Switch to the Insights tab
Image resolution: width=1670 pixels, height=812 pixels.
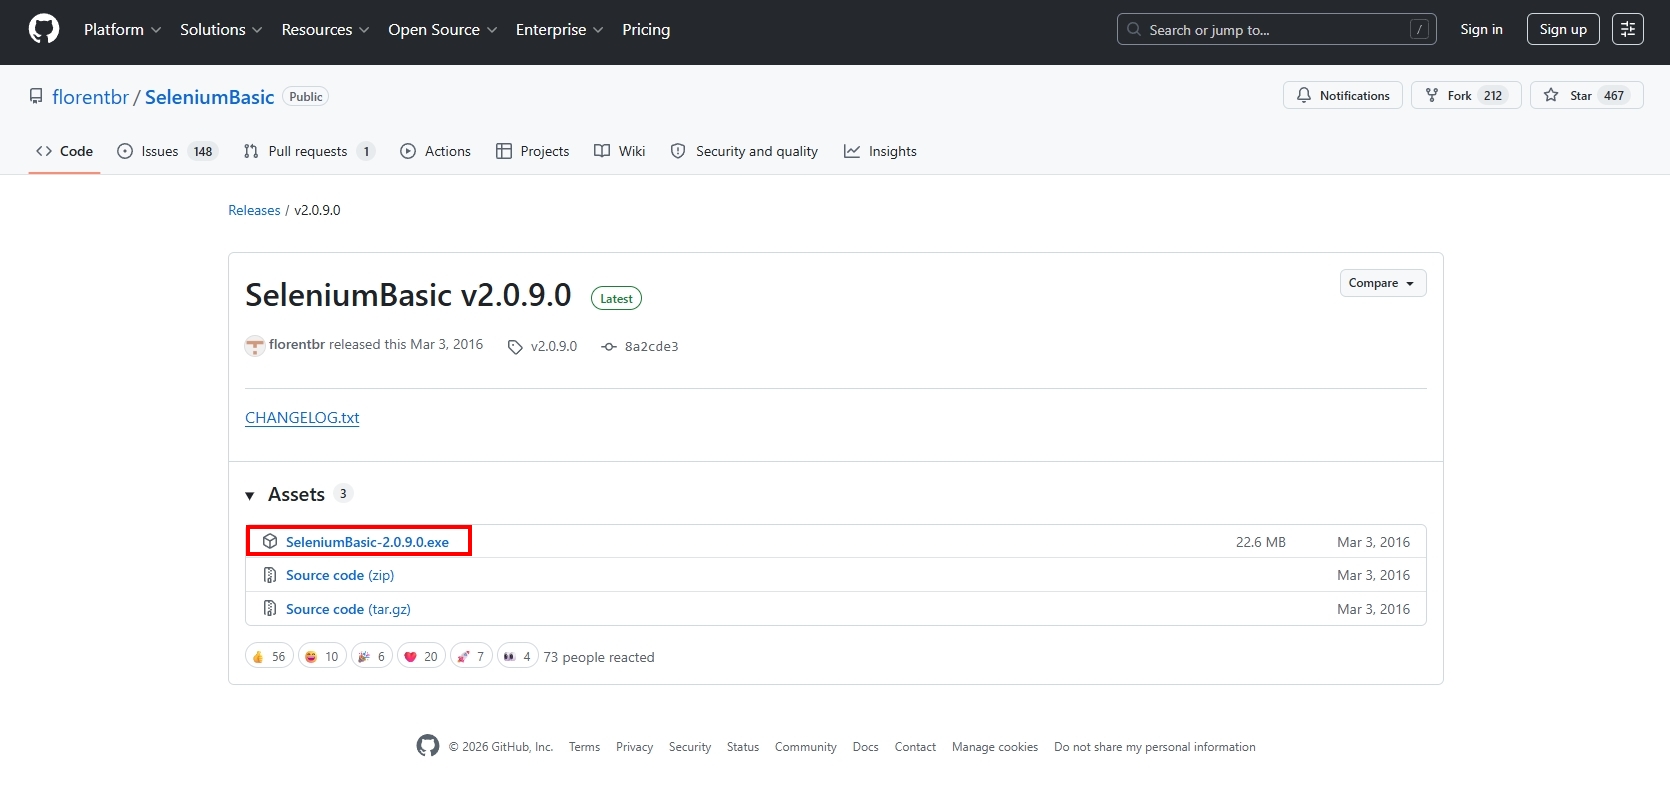(x=880, y=151)
